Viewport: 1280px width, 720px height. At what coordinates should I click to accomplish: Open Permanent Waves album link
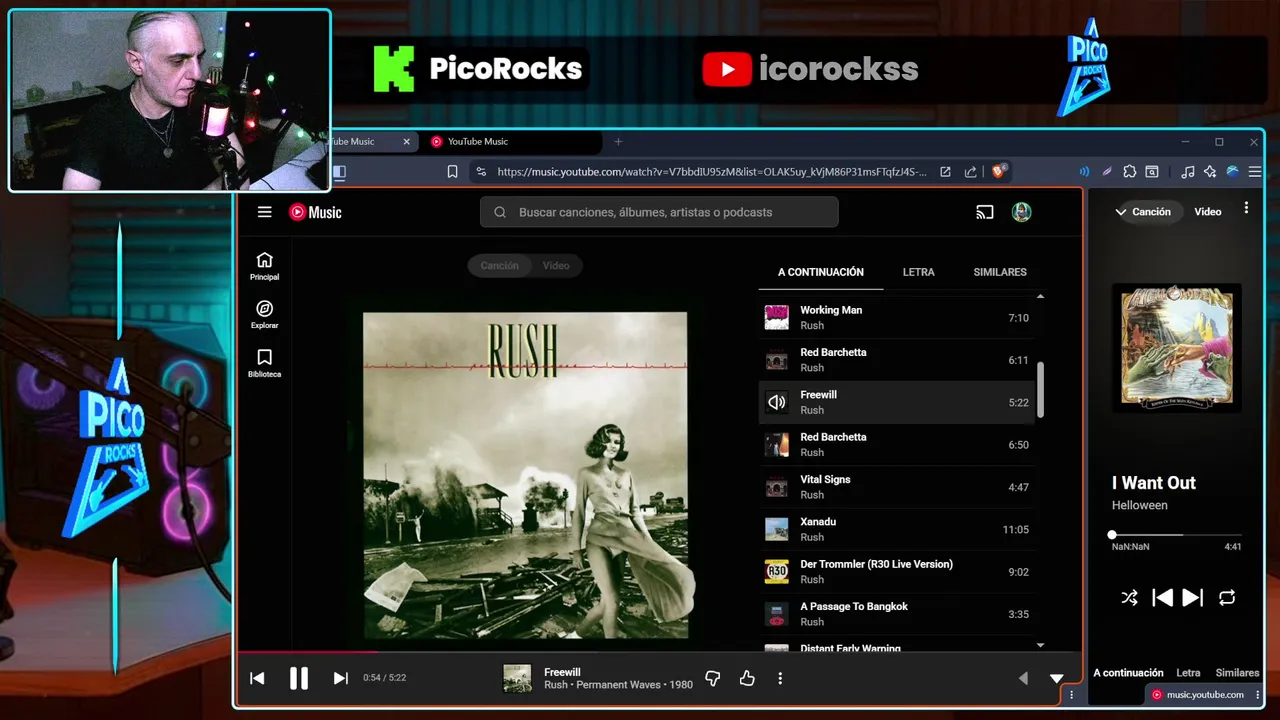tap(619, 685)
